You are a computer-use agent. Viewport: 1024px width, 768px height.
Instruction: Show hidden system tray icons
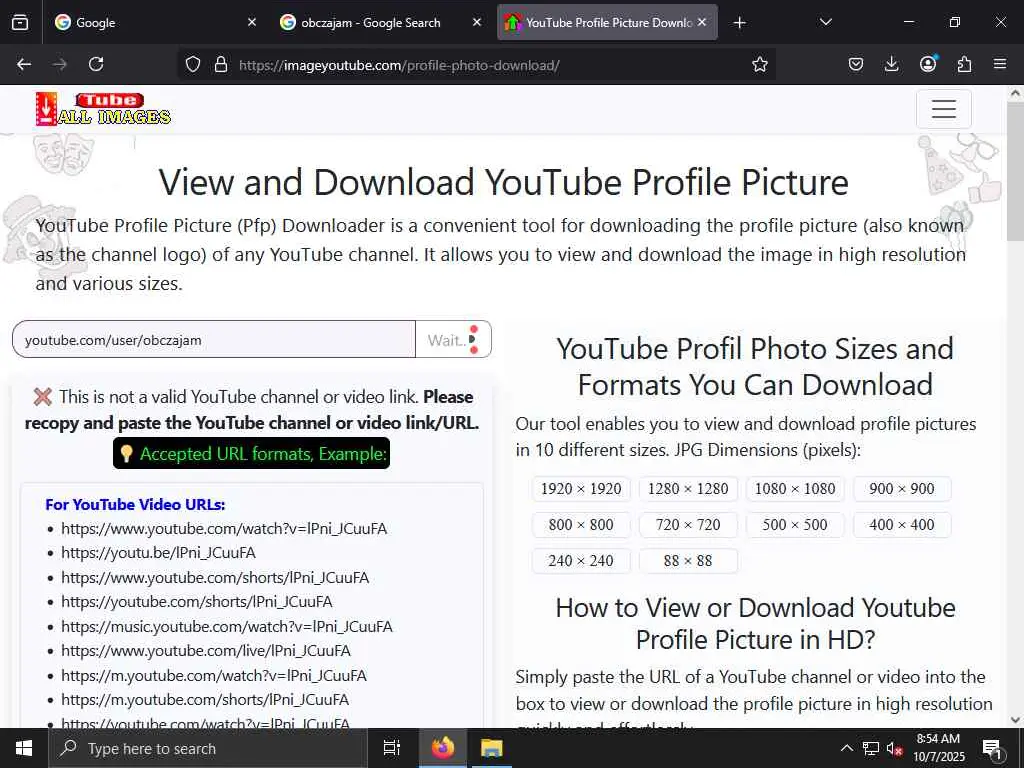[x=846, y=748]
